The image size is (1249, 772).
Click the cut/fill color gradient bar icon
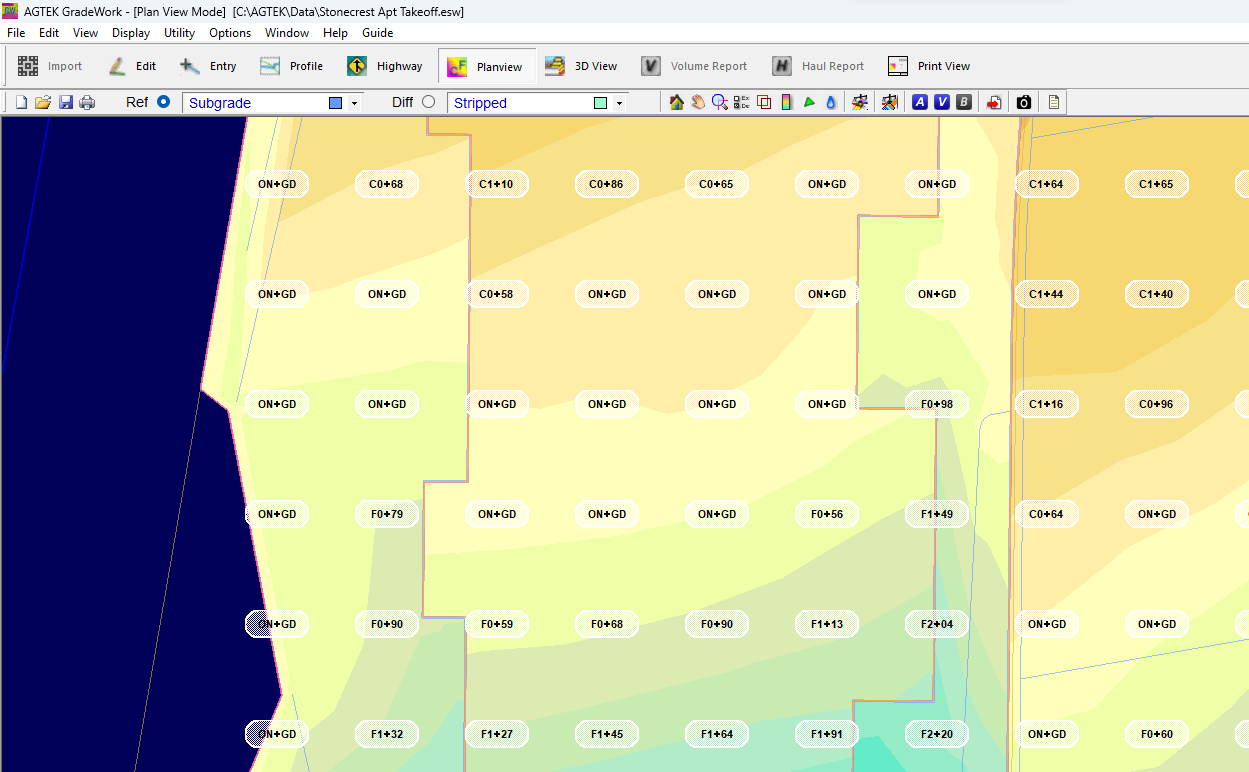coord(787,102)
